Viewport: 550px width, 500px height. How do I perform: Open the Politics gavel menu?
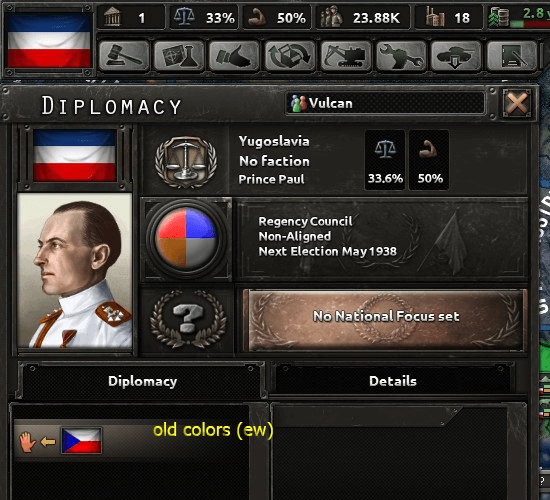(124, 56)
